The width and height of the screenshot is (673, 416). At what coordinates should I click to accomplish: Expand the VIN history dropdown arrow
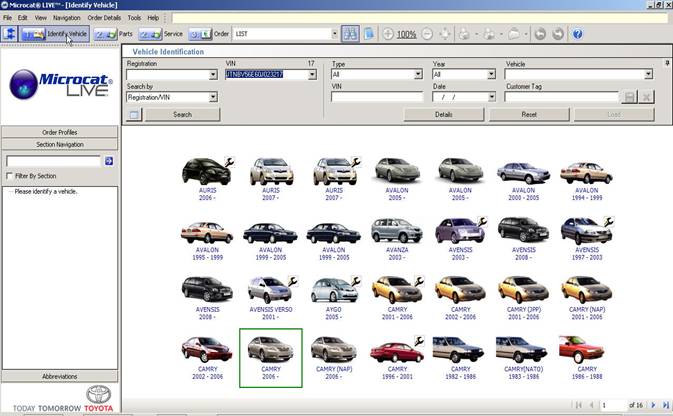coord(312,75)
